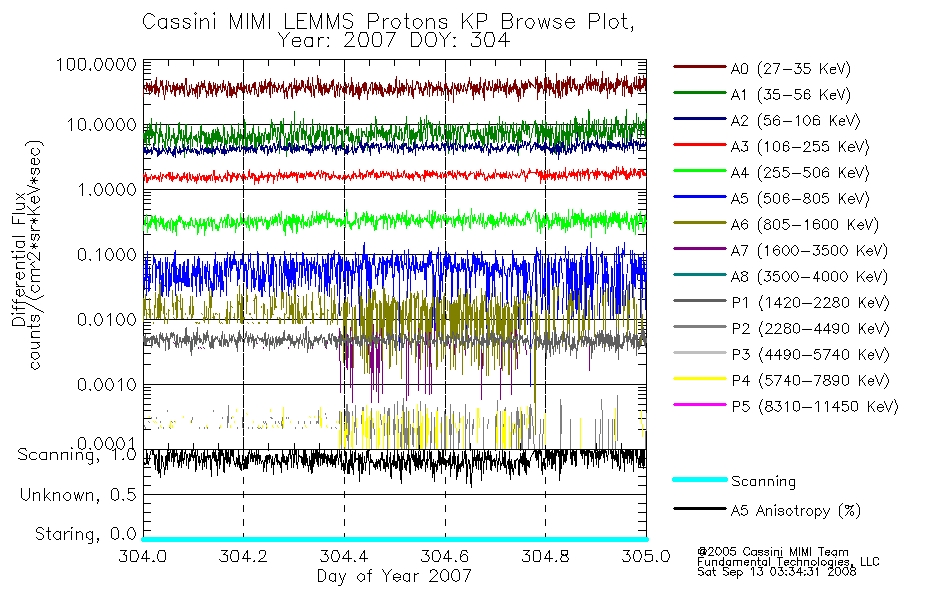Click the black A5 Anisotropy legend line
This screenshot has width=950, height=600.
coord(699,509)
